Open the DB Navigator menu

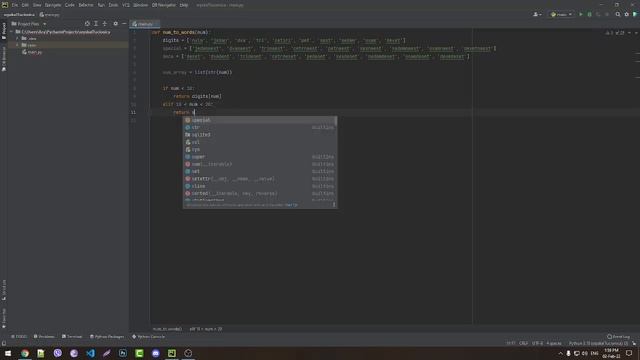pos(164,5)
